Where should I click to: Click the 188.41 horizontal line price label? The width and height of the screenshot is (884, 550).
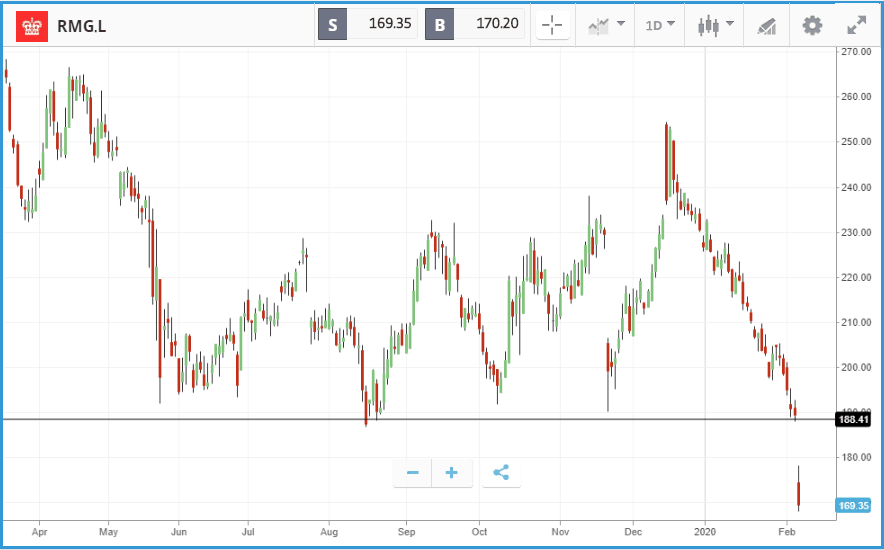pos(852,420)
